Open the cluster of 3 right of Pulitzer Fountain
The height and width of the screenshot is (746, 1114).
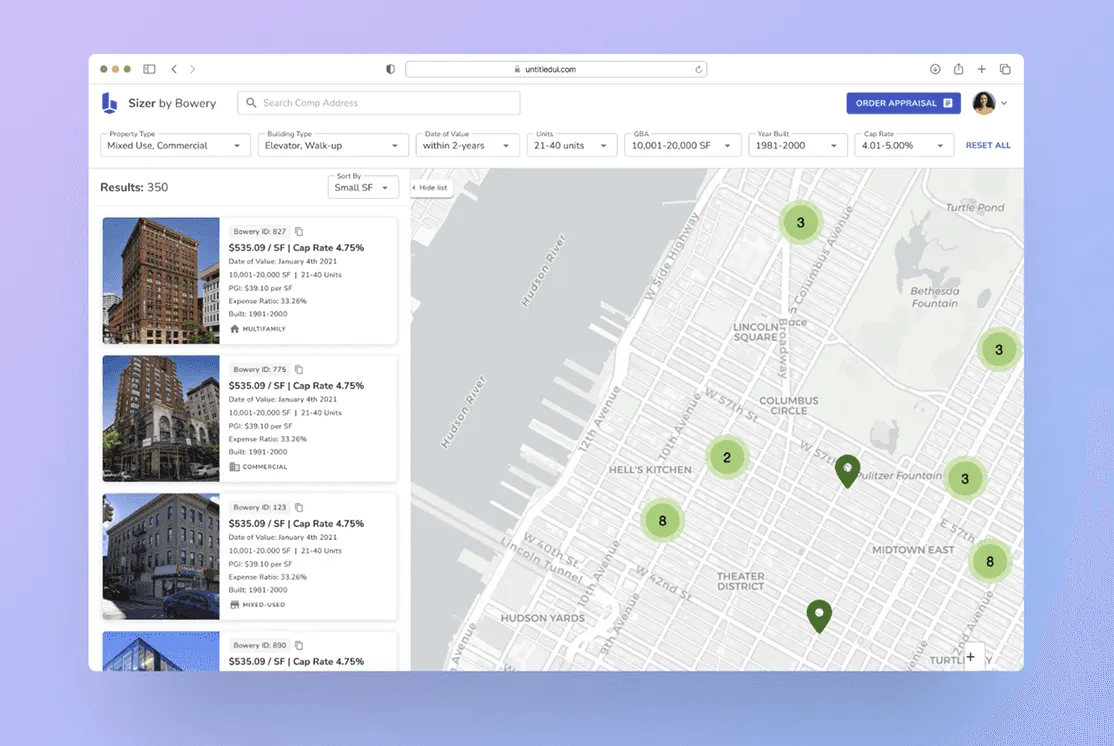pyautogui.click(x=965, y=479)
